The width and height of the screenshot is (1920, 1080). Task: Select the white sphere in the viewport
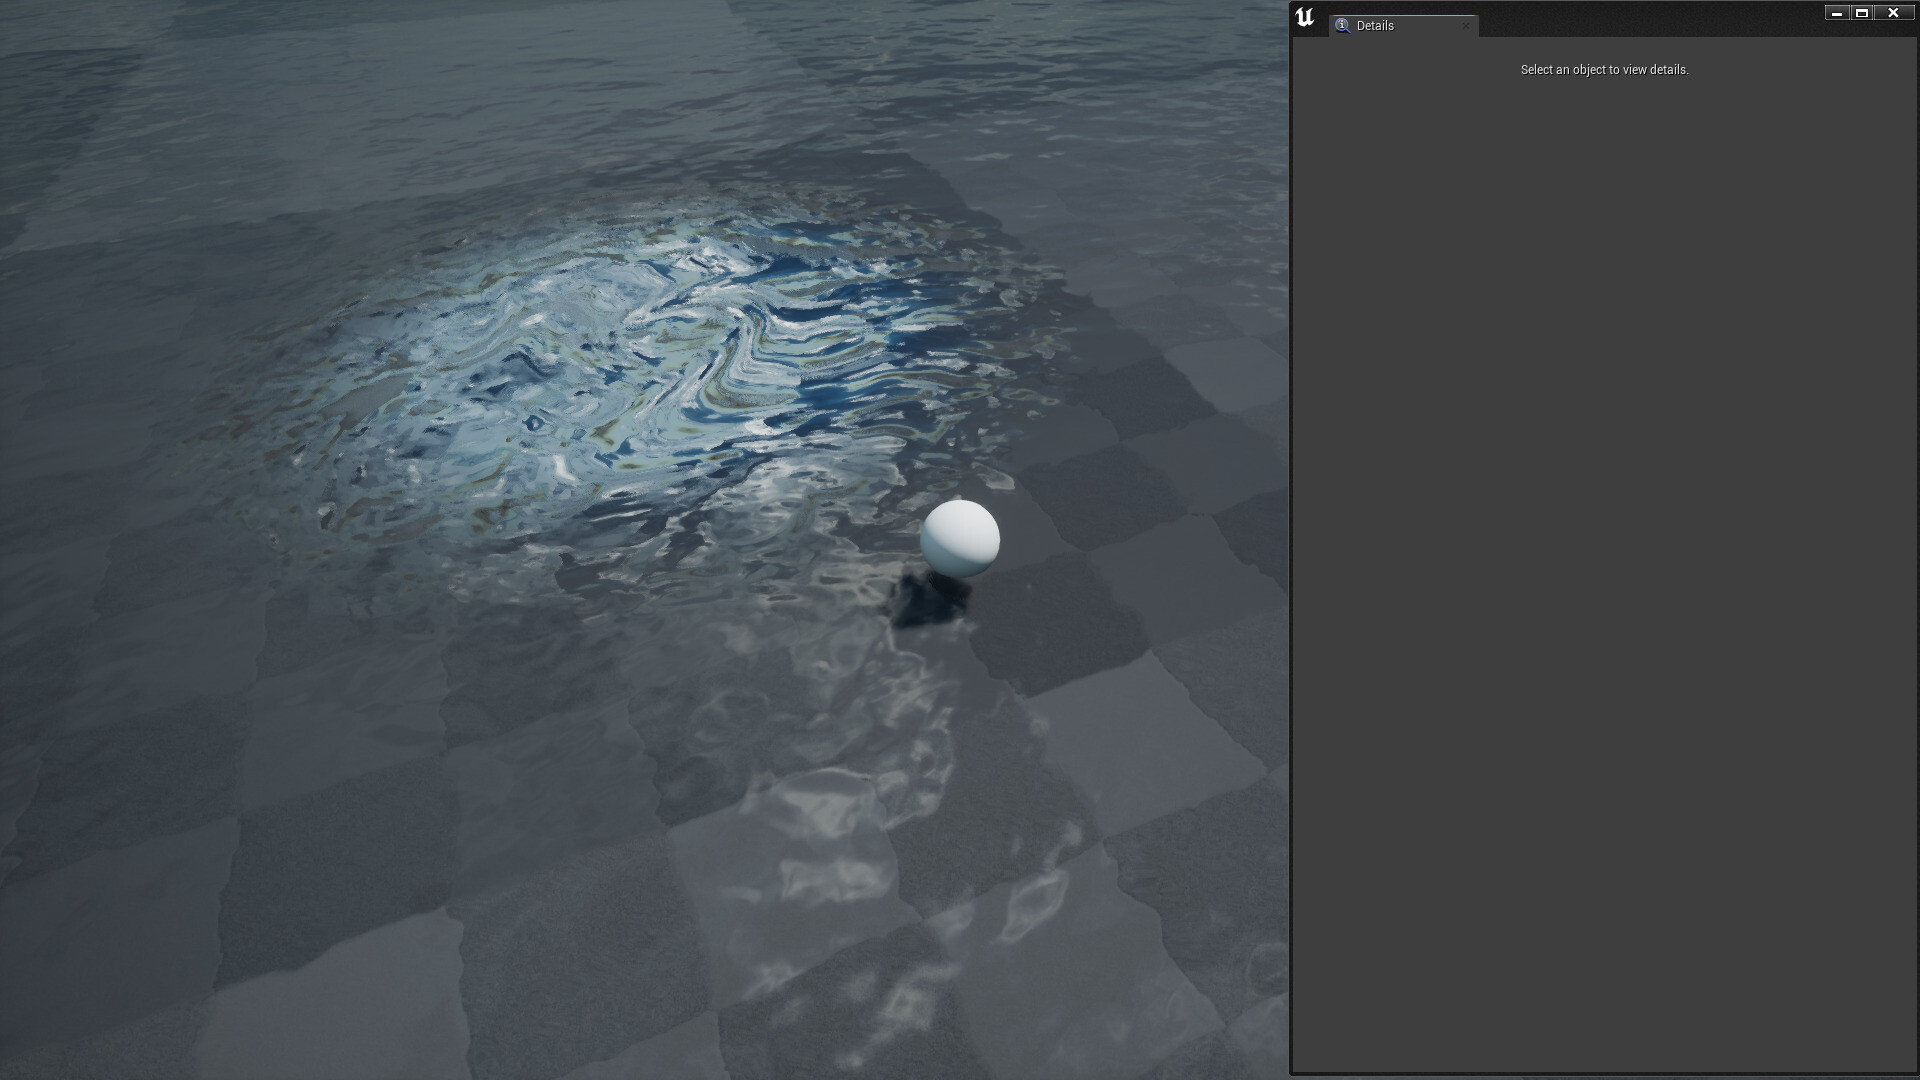[961, 540]
